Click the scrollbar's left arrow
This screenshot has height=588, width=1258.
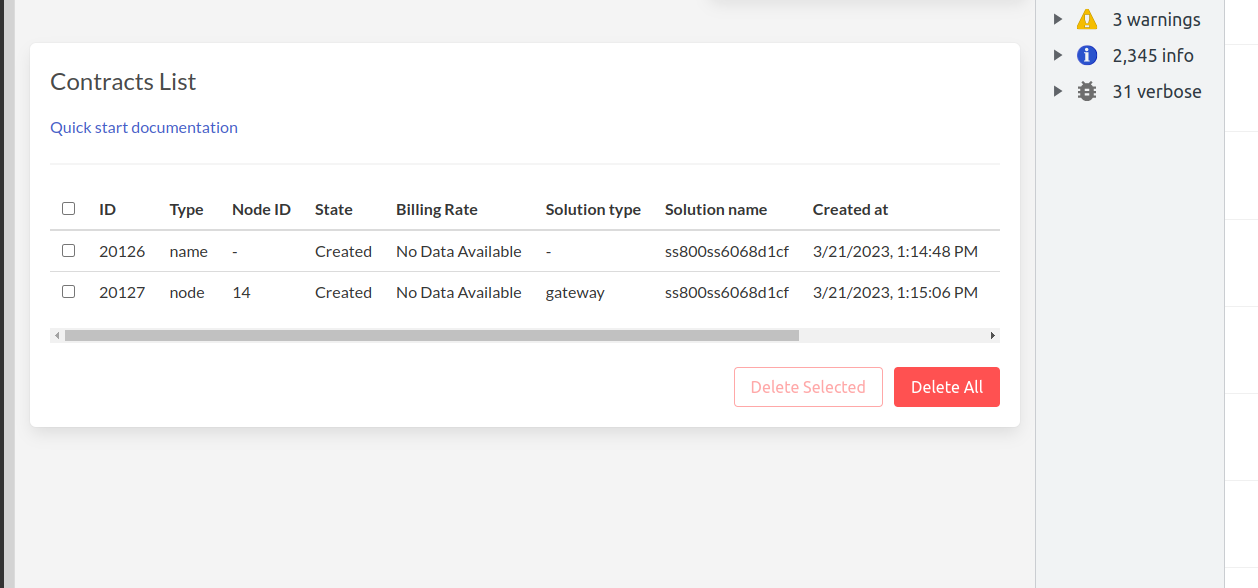point(57,335)
